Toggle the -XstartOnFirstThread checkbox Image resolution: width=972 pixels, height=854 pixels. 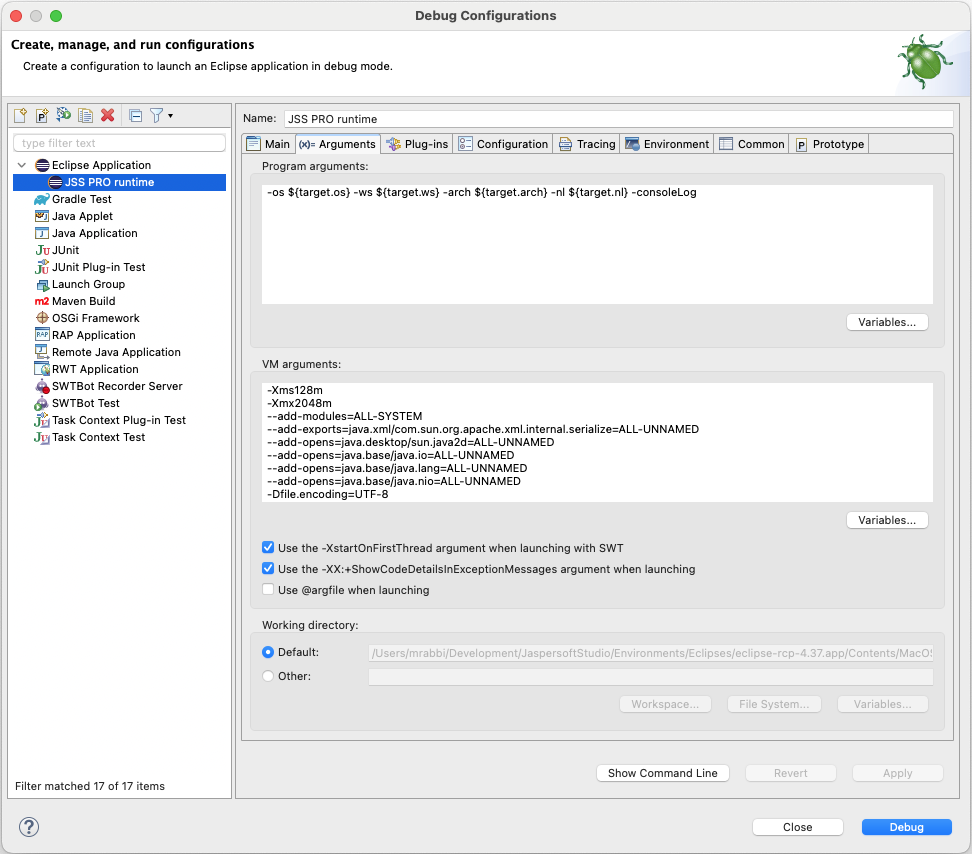coord(268,547)
